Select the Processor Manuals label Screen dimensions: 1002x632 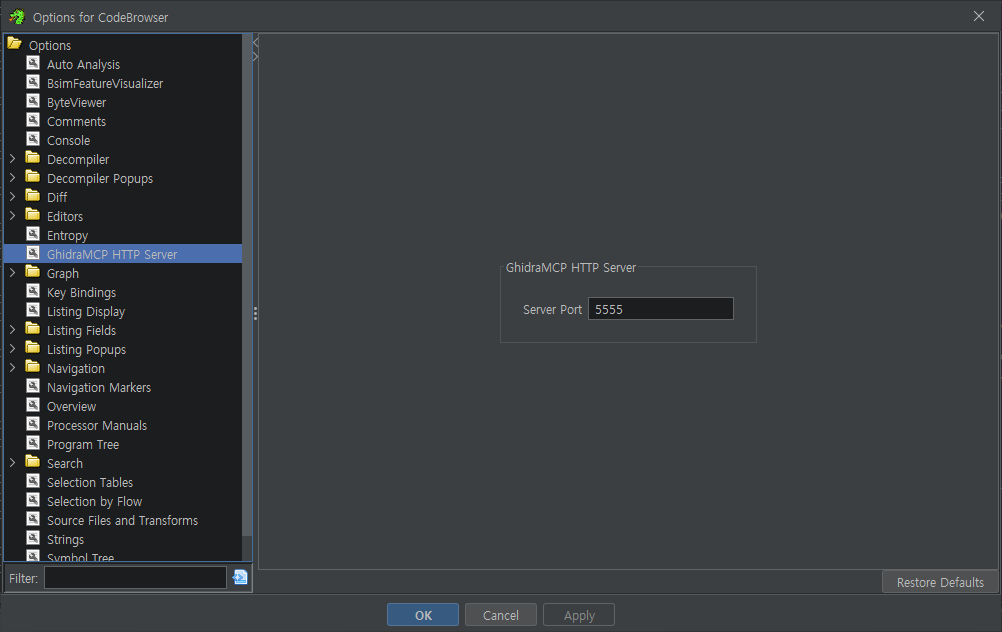(x=96, y=426)
